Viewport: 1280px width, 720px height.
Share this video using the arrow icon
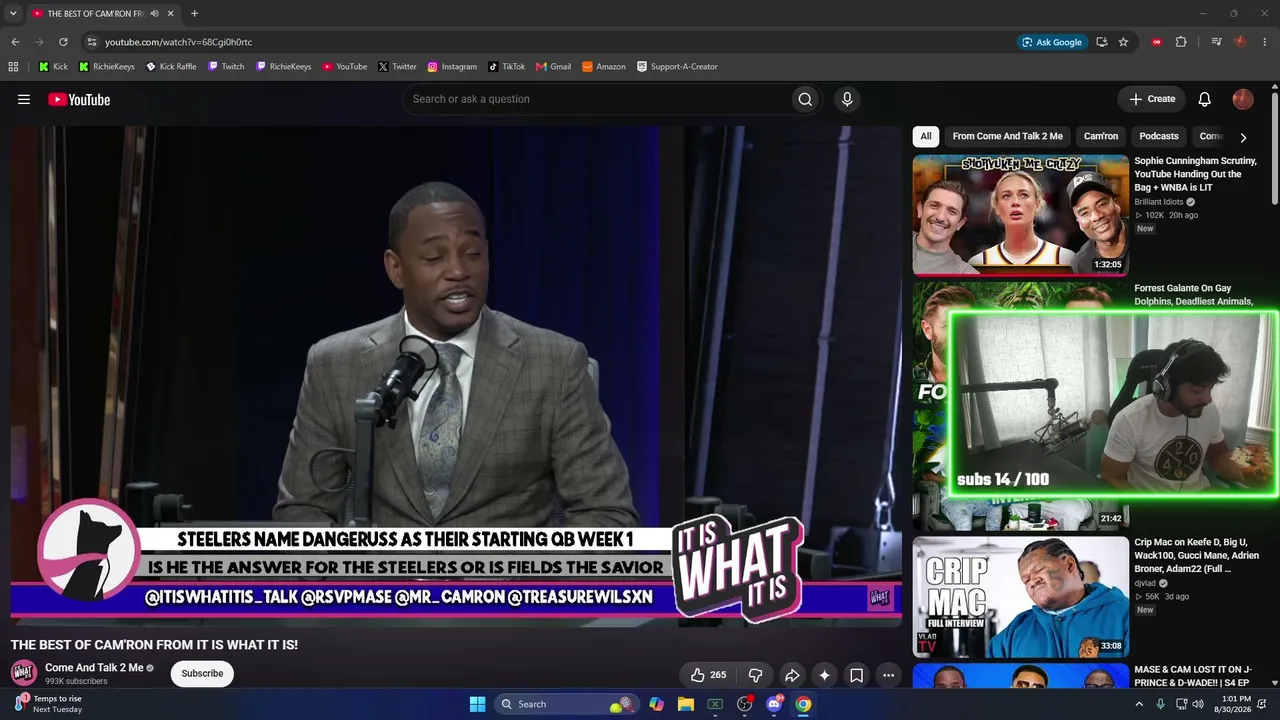[x=792, y=675]
